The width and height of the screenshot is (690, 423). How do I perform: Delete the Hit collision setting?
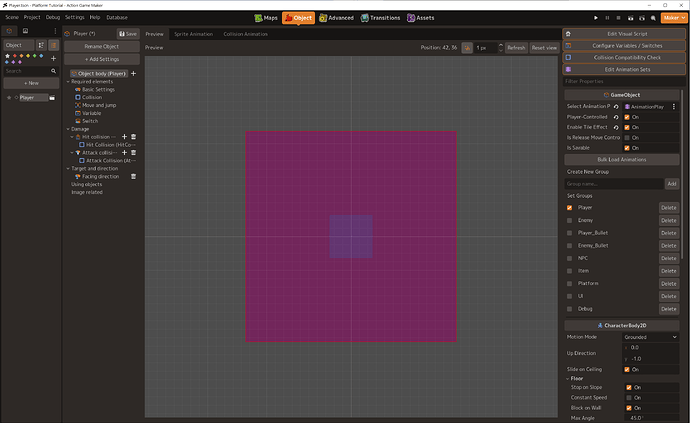pos(133,137)
